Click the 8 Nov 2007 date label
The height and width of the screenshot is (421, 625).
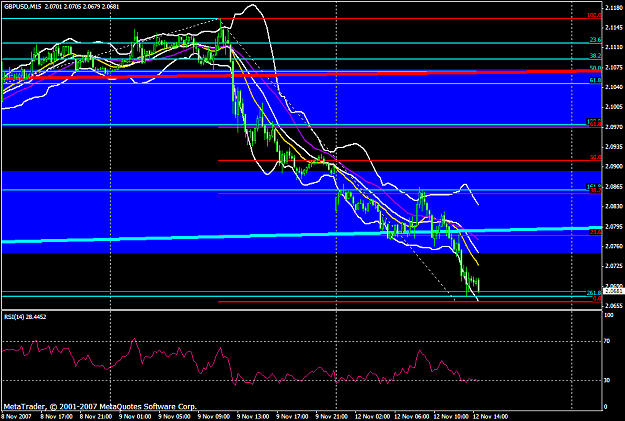tap(15, 417)
